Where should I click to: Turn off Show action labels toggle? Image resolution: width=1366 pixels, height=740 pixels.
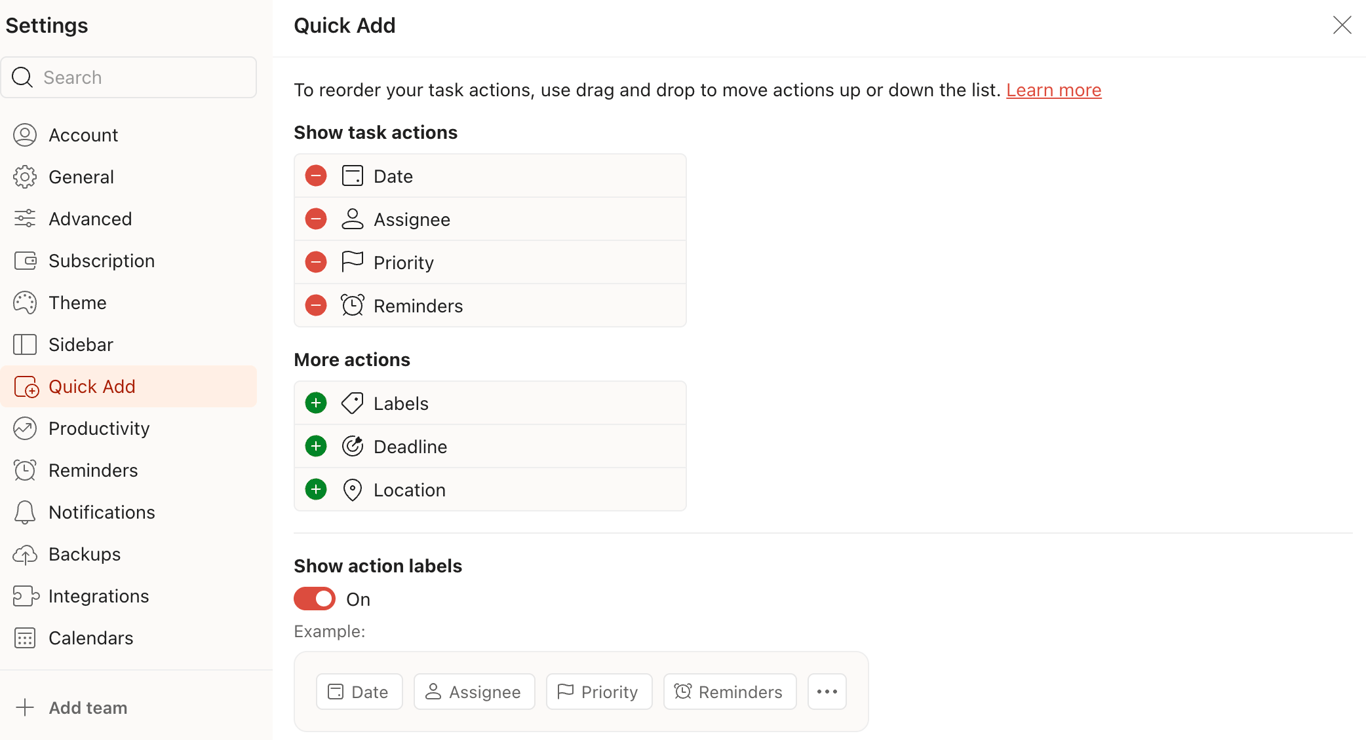click(x=315, y=599)
